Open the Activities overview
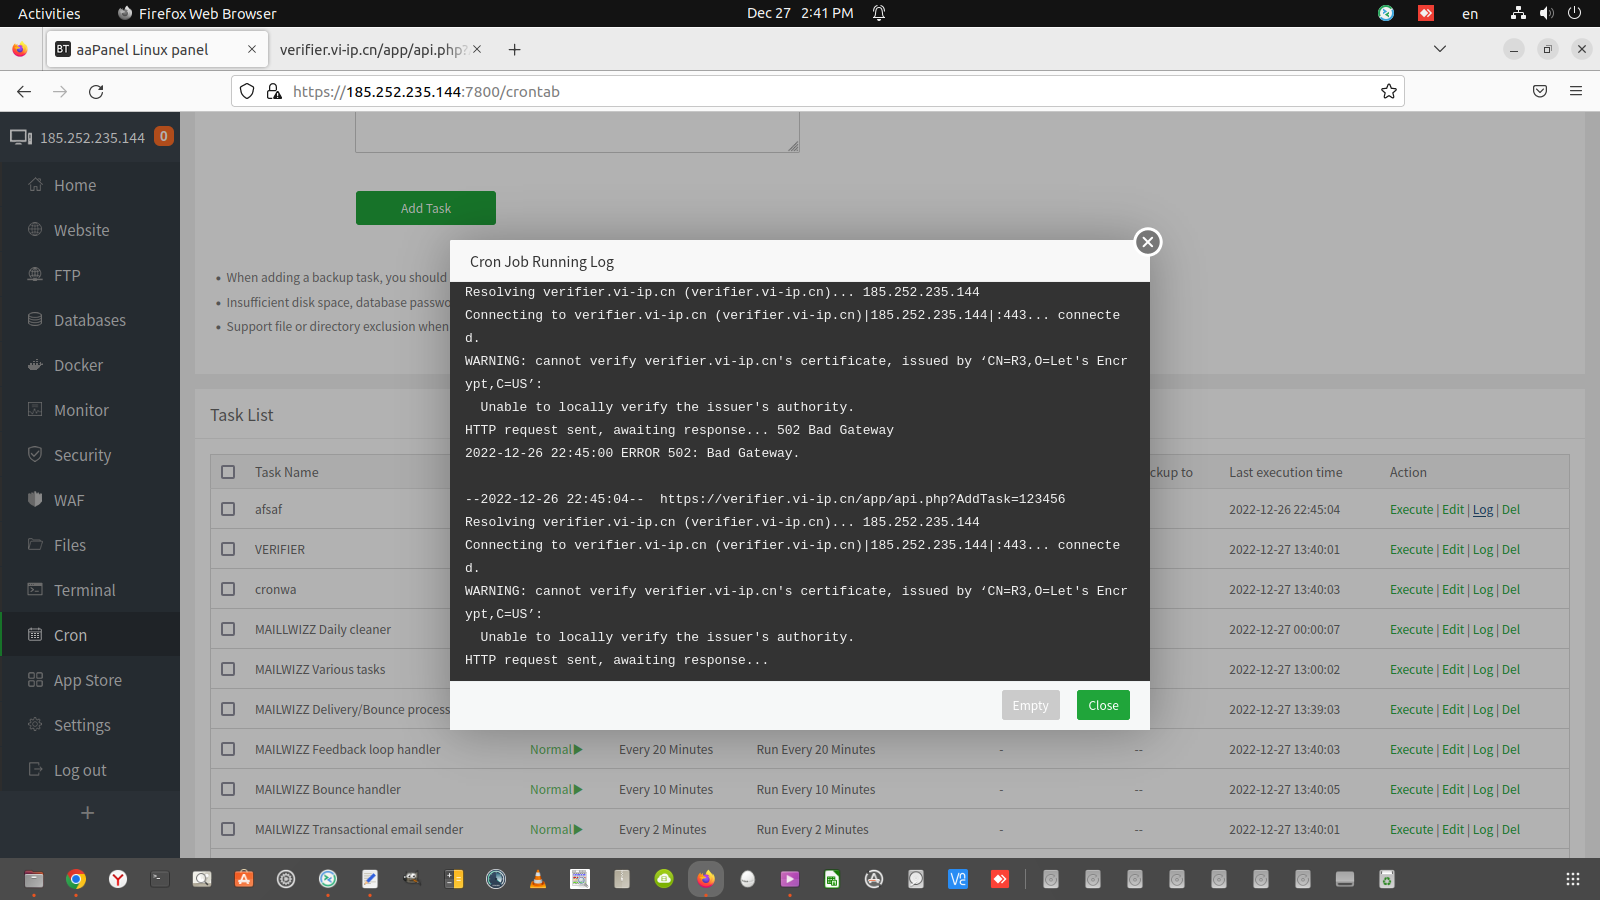1600x900 pixels. pos(49,13)
